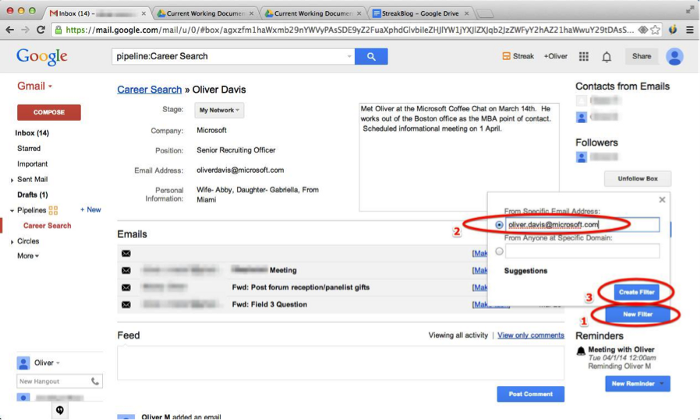Click the Post Comment button
The image size is (700, 420).
click(x=530, y=394)
